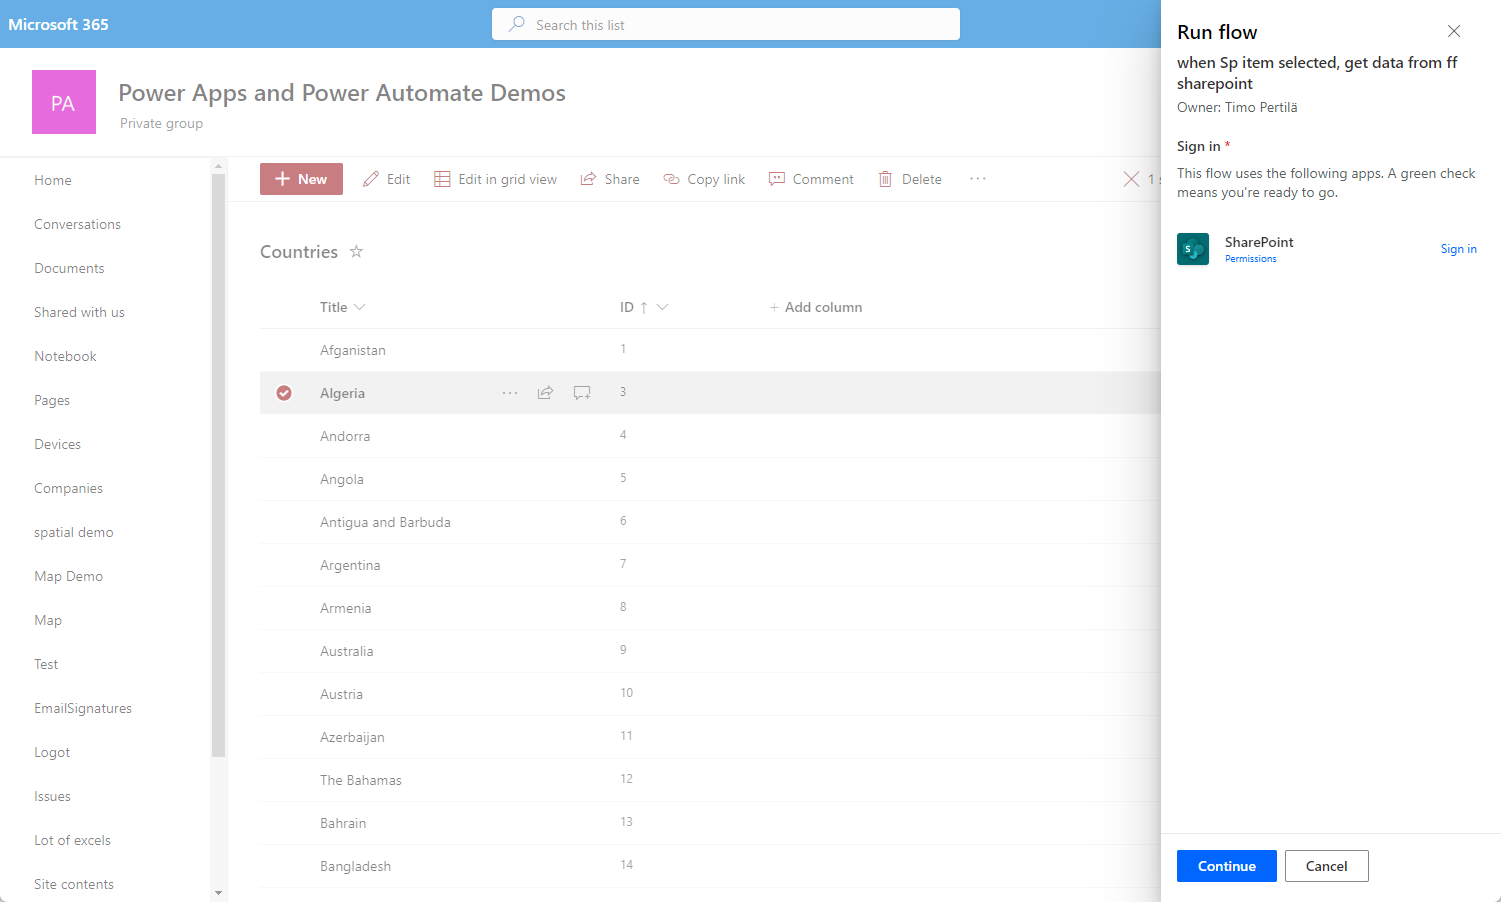Uncheck the selected Algeria row checkbox
Image resolution: width=1501 pixels, height=902 pixels.
[284, 393]
